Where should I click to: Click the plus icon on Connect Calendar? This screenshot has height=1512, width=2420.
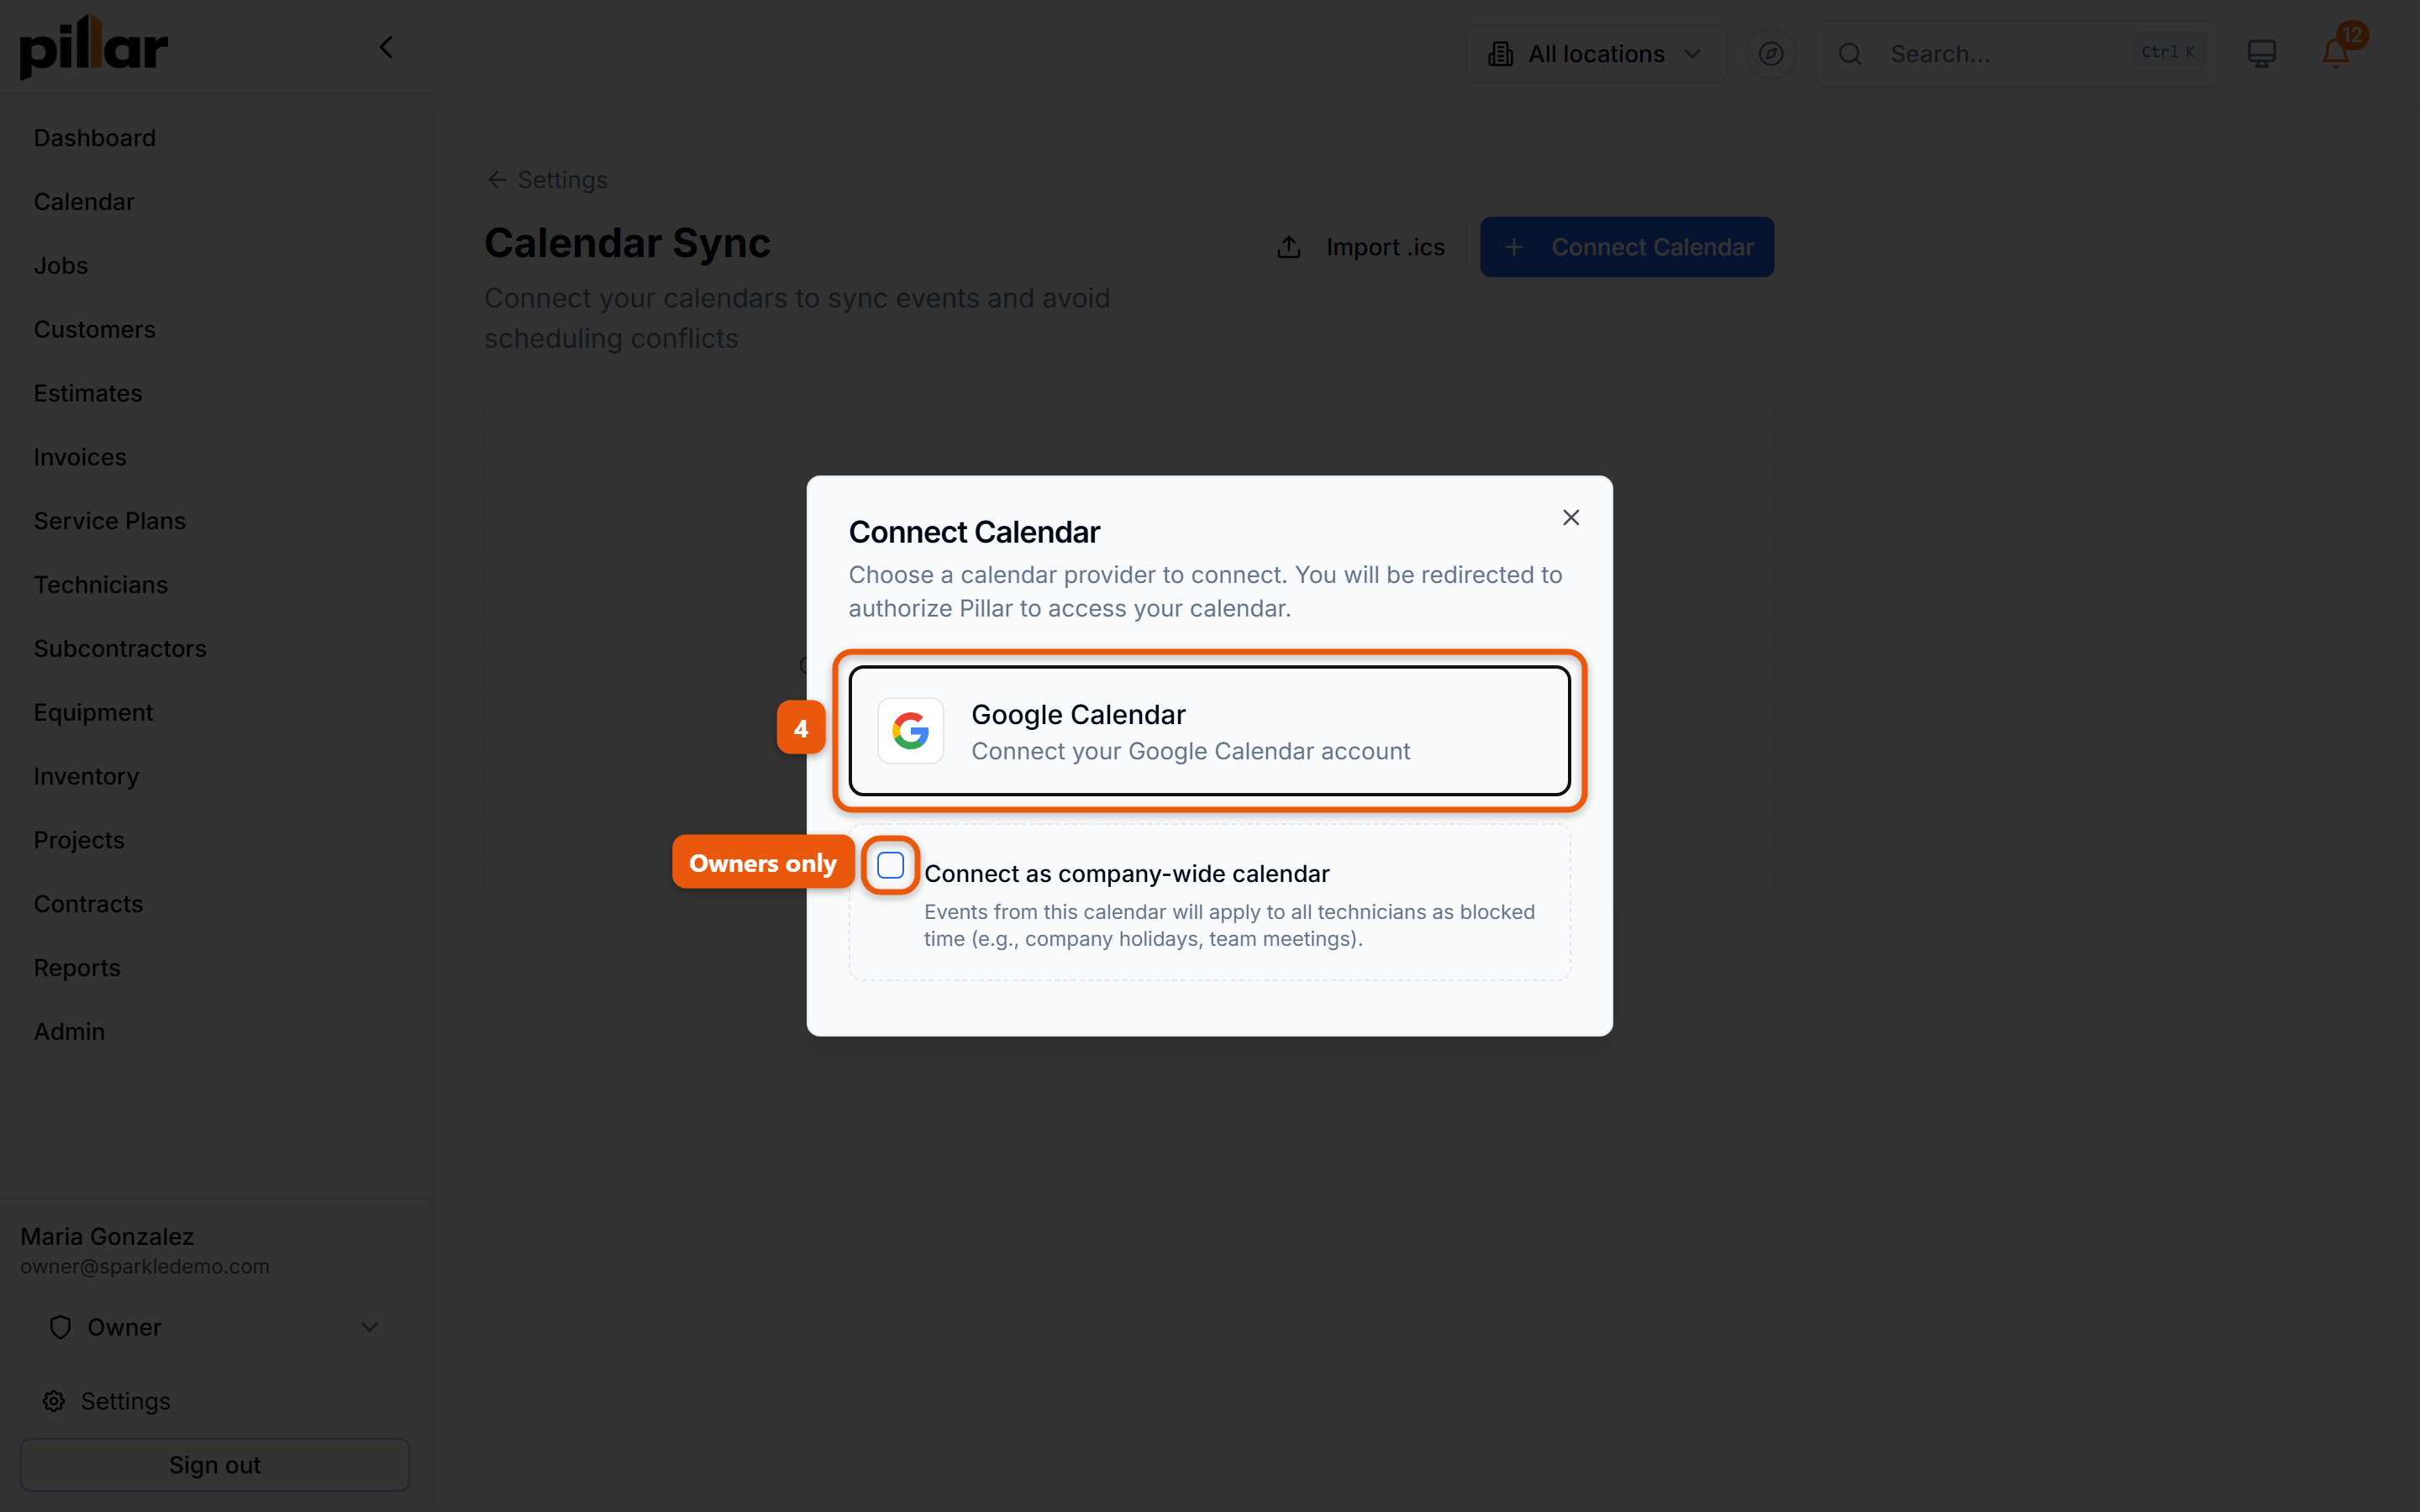click(1514, 247)
